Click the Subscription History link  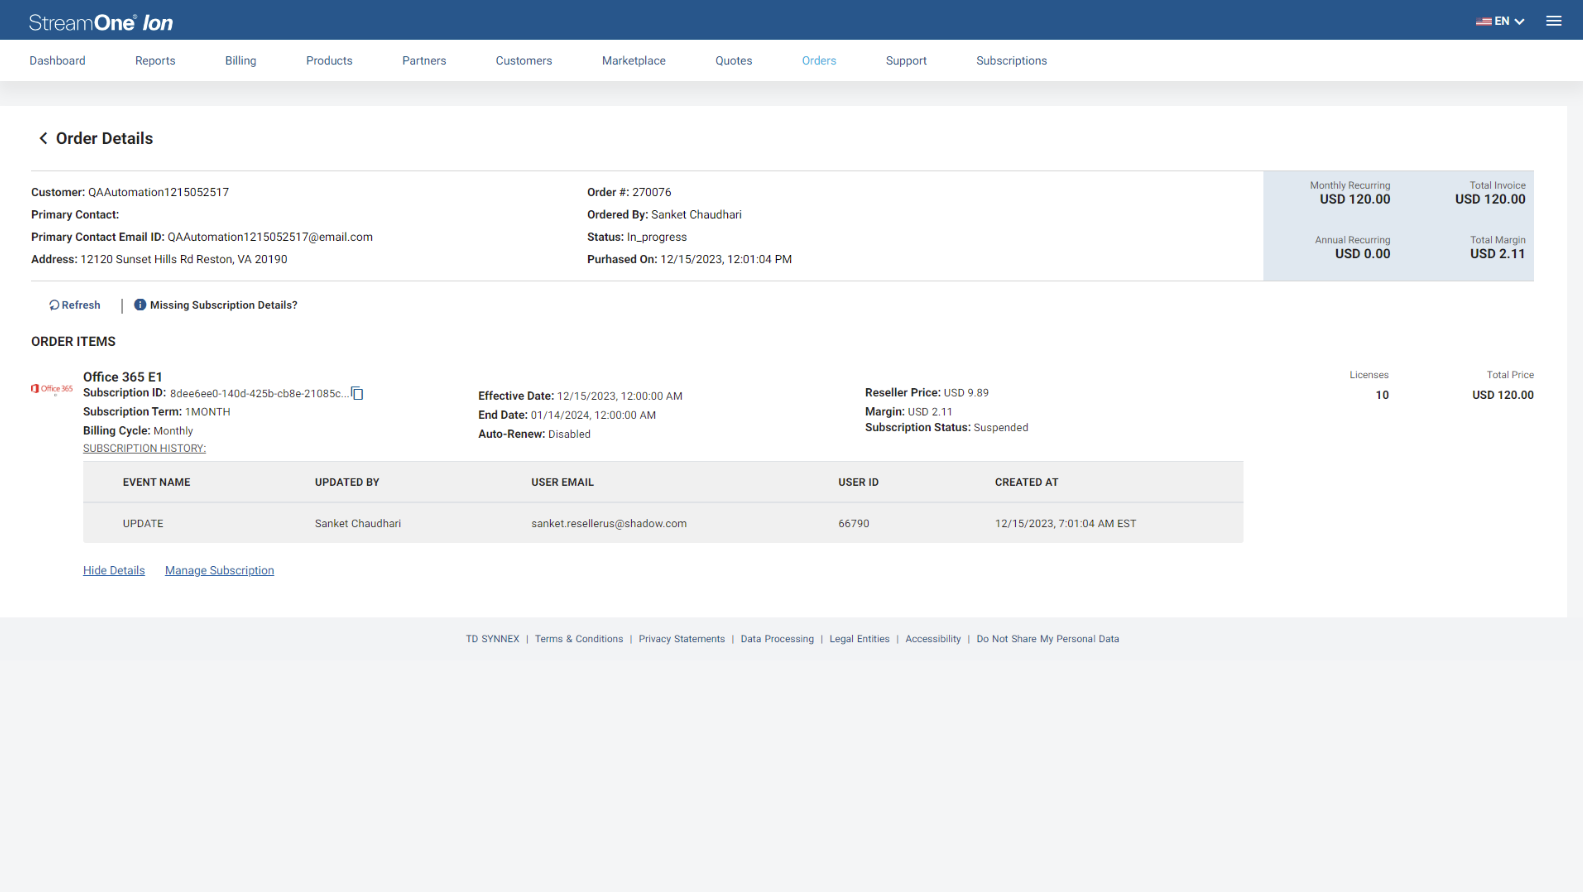pos(144,449)
